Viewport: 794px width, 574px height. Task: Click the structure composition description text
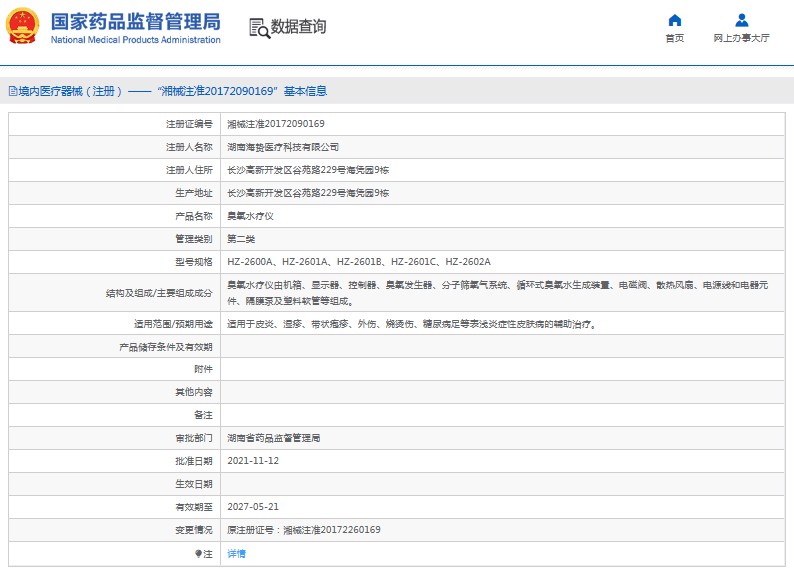pos(498,293)
